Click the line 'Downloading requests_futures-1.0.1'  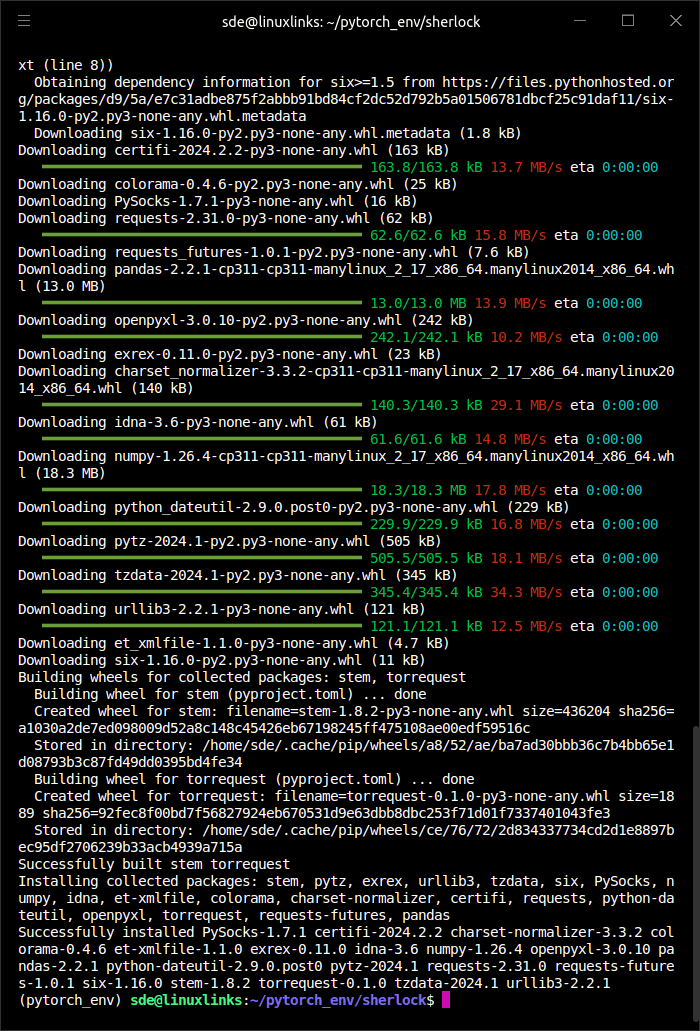273,252
